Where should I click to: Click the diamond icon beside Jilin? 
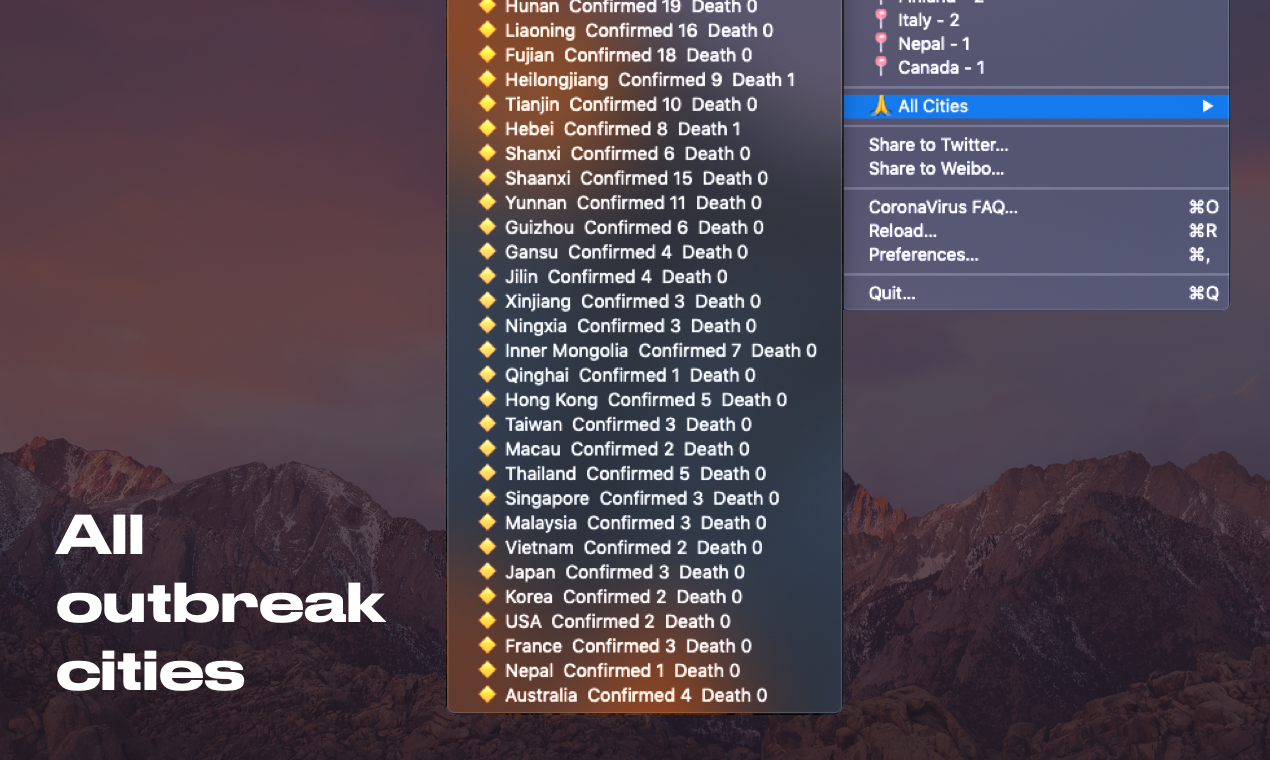tap(487, 276)
